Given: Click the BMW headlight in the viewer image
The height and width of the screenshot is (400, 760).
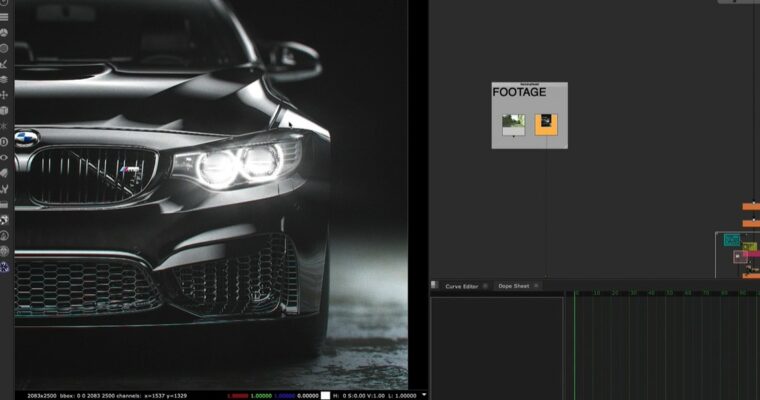Looking at the screenshot, I should [x=238, y=165].
